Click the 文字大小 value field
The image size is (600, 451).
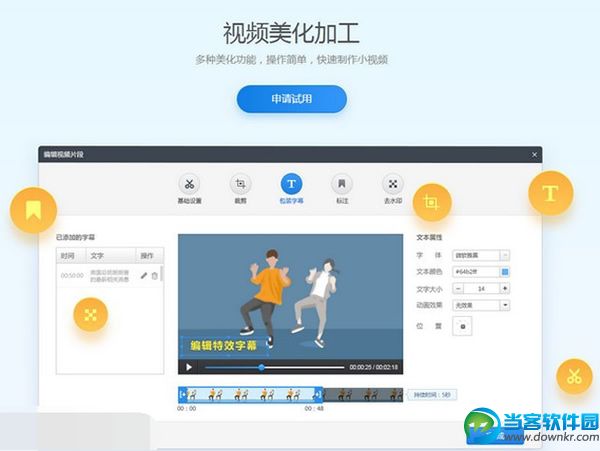[482, 288]
